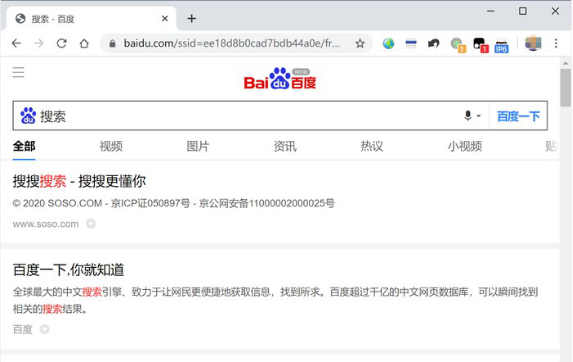Open the hamburger menu on Baidu page
573x362 pixels.
tap(18, 72)
